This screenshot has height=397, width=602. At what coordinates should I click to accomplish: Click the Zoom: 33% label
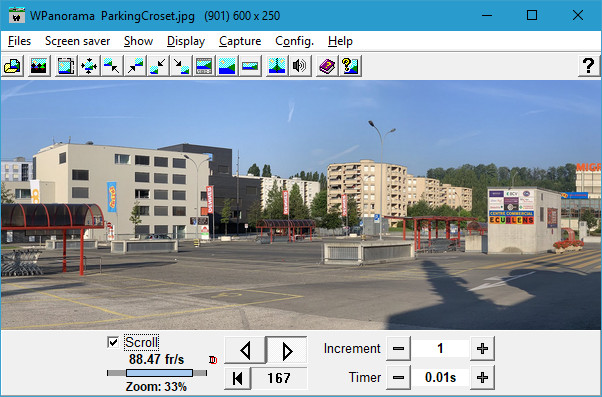(156, 386)
